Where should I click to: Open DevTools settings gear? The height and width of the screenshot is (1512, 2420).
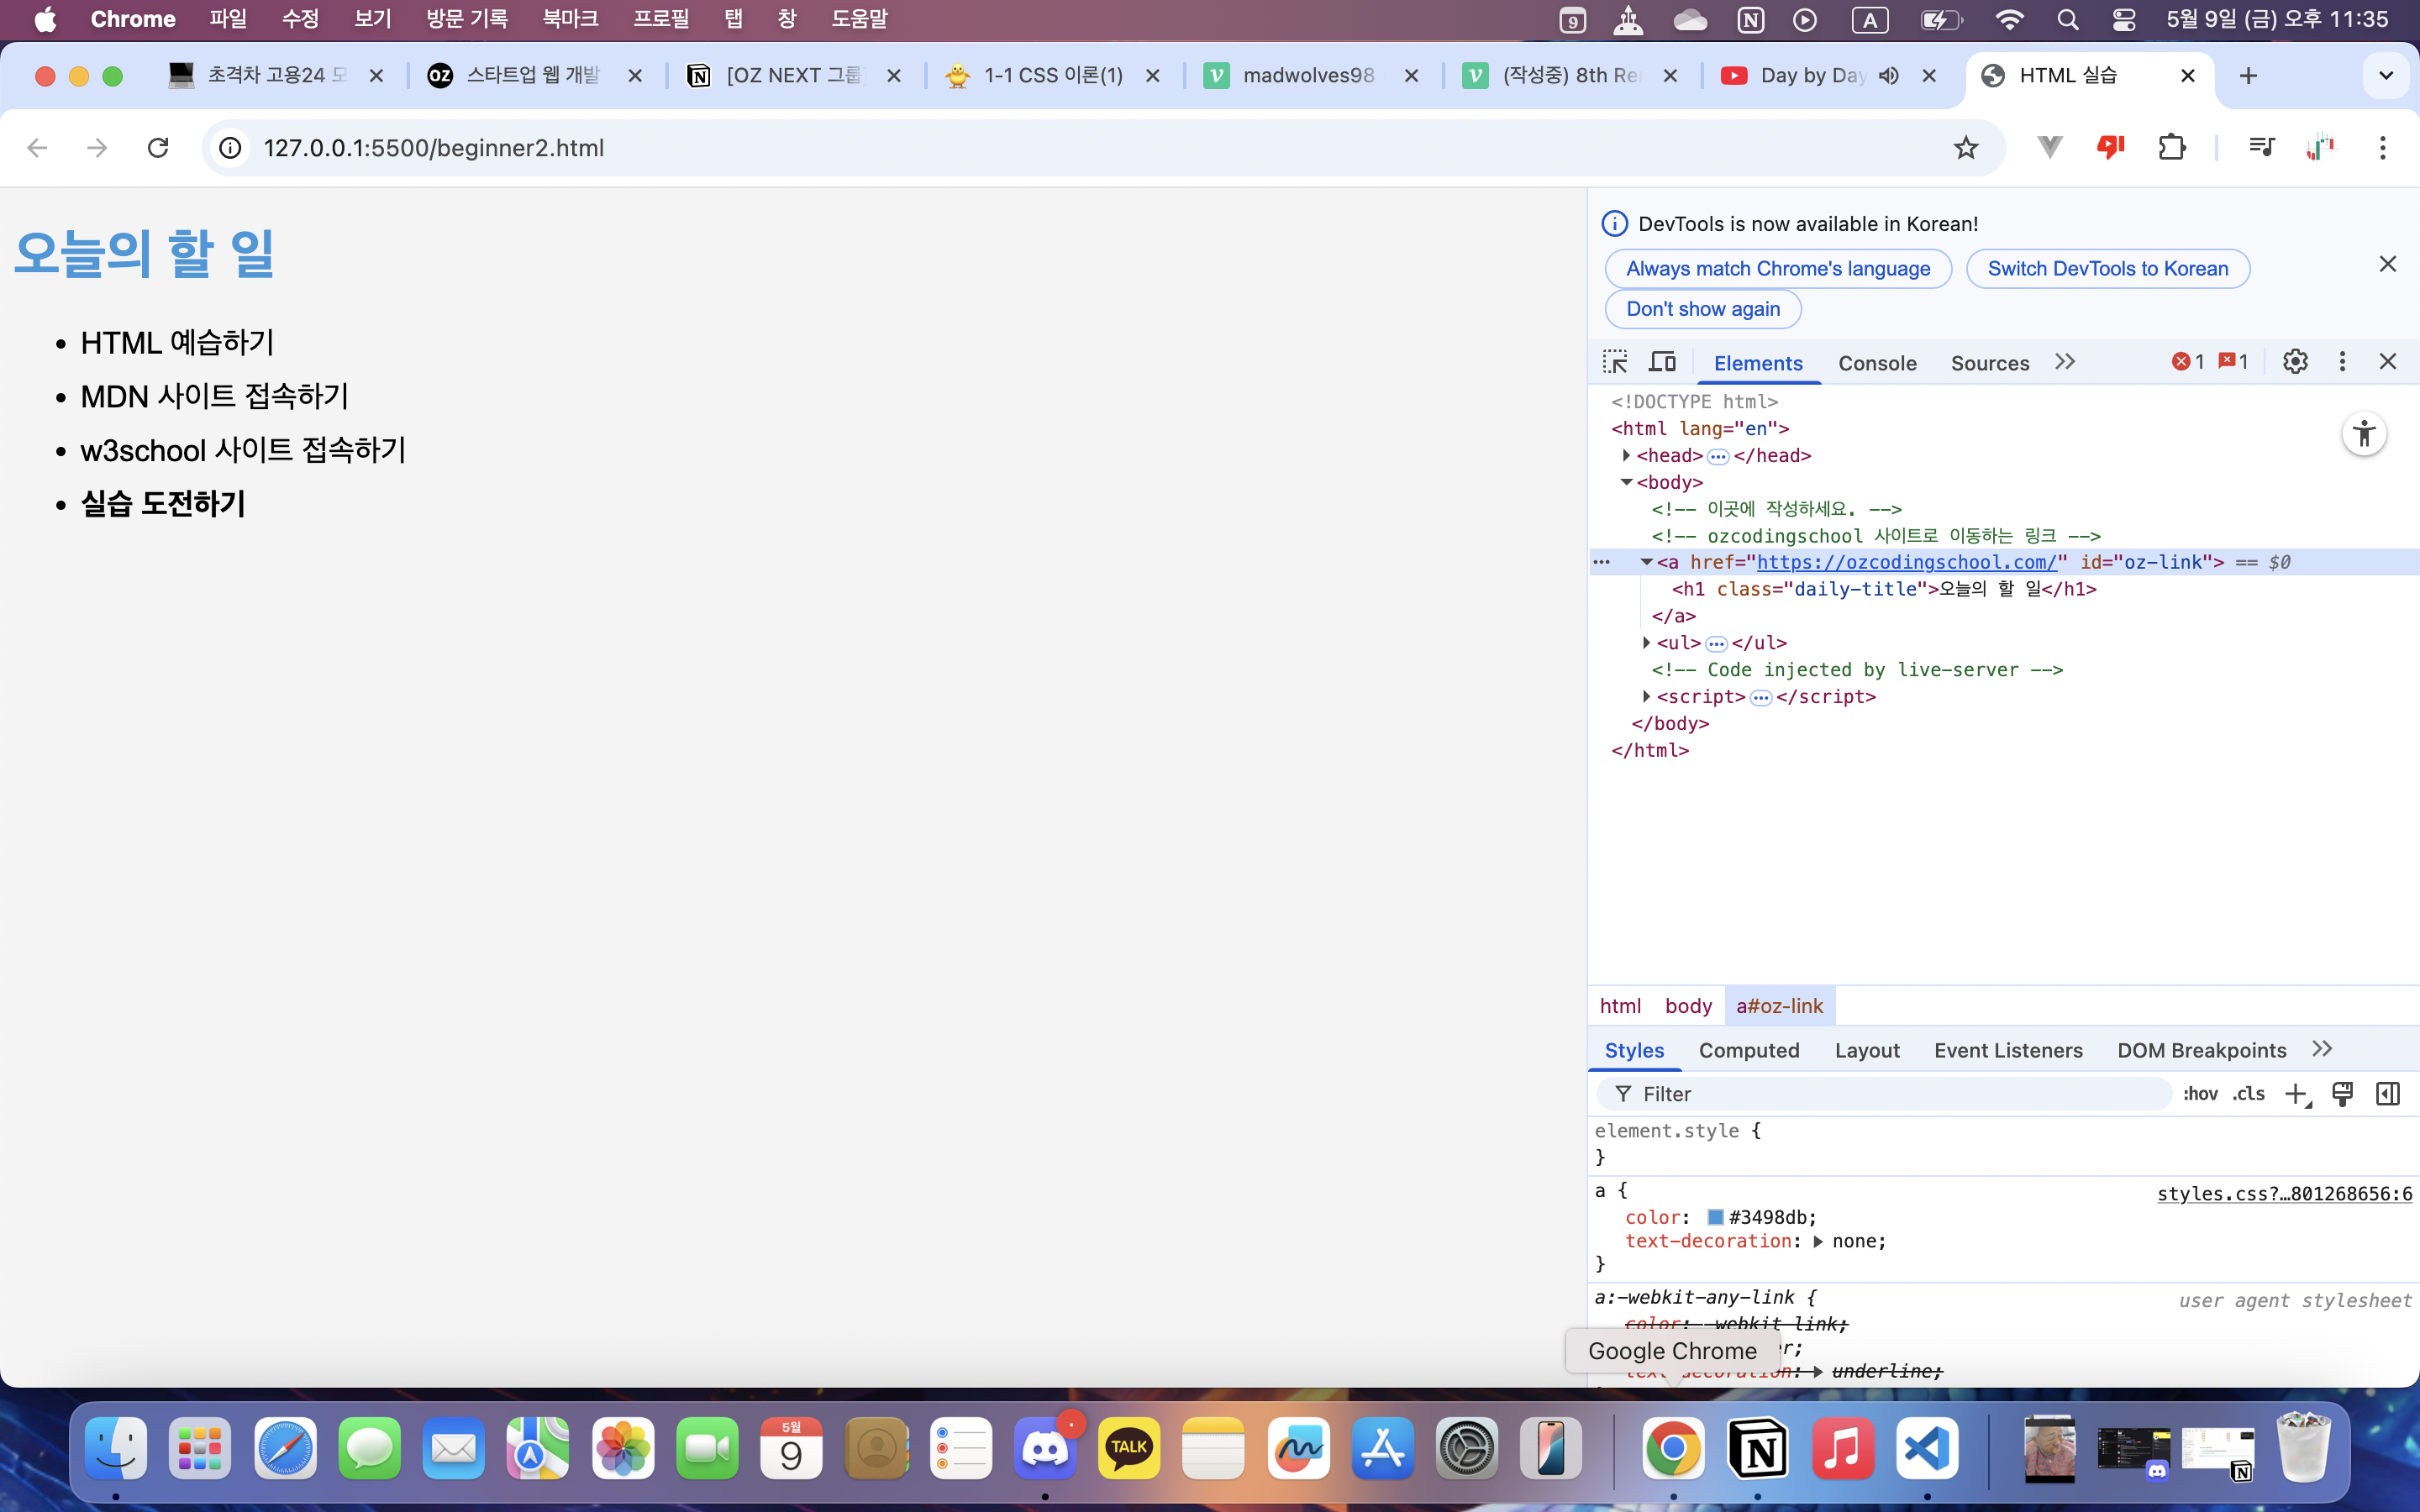(2295, 362)
